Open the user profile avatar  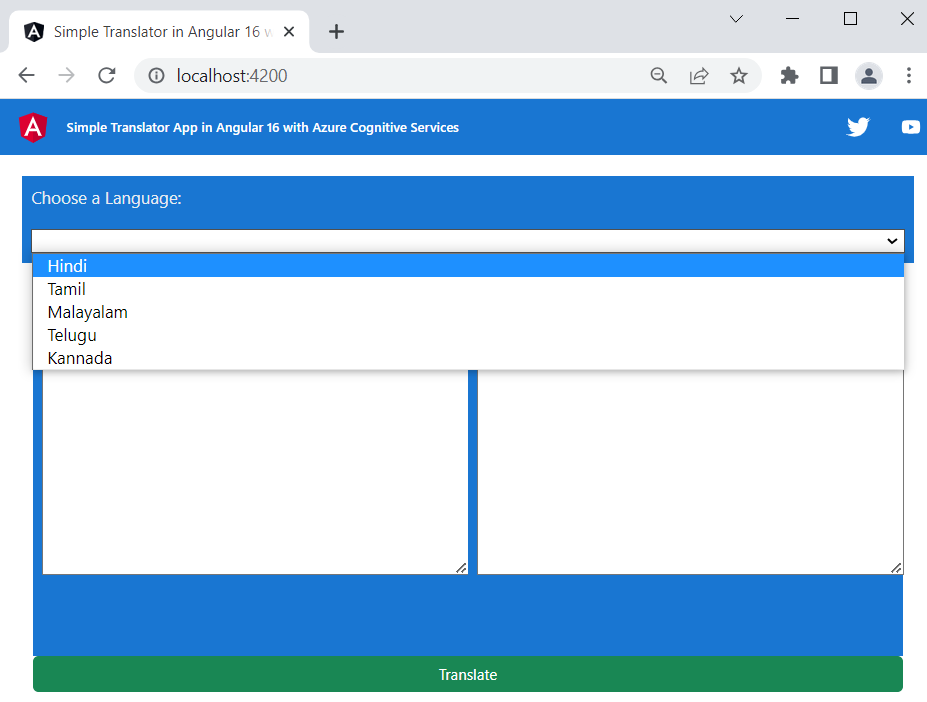coord(868,76)
